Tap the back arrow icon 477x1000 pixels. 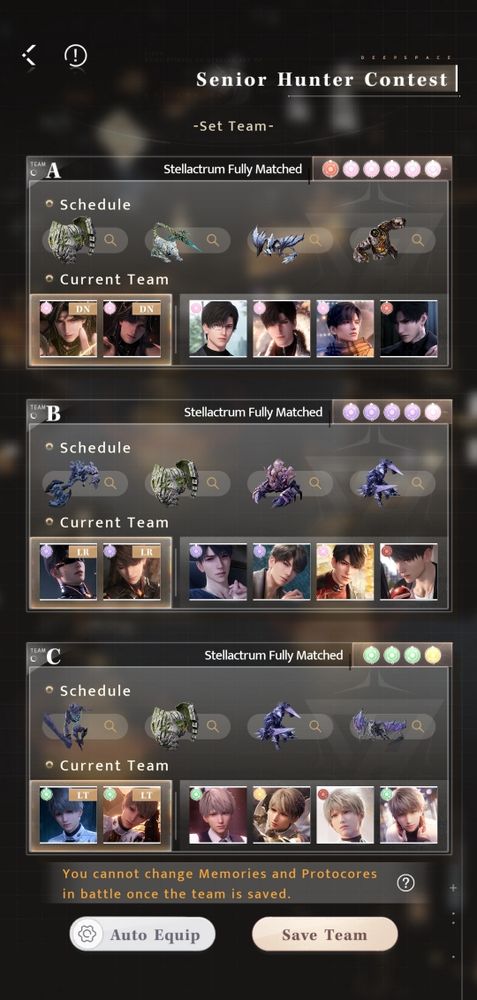[x=29, y=55]
